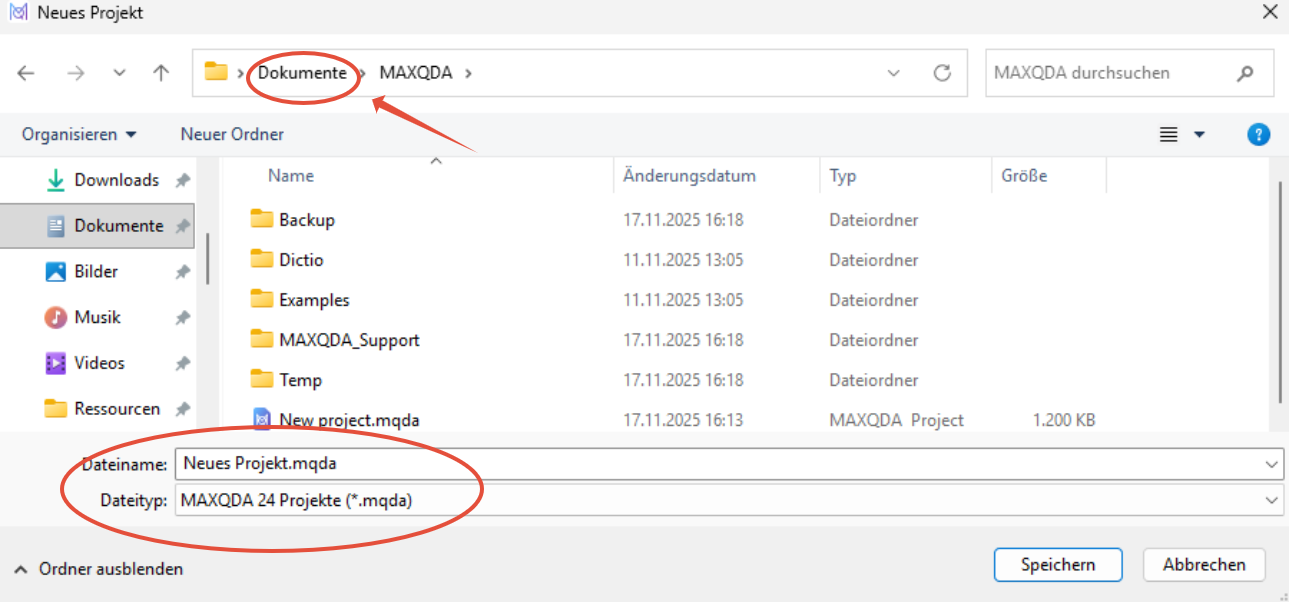This screenshot has height=602, width=1289.
Task: Go forward with the right arrow
Action: [75, 73]
